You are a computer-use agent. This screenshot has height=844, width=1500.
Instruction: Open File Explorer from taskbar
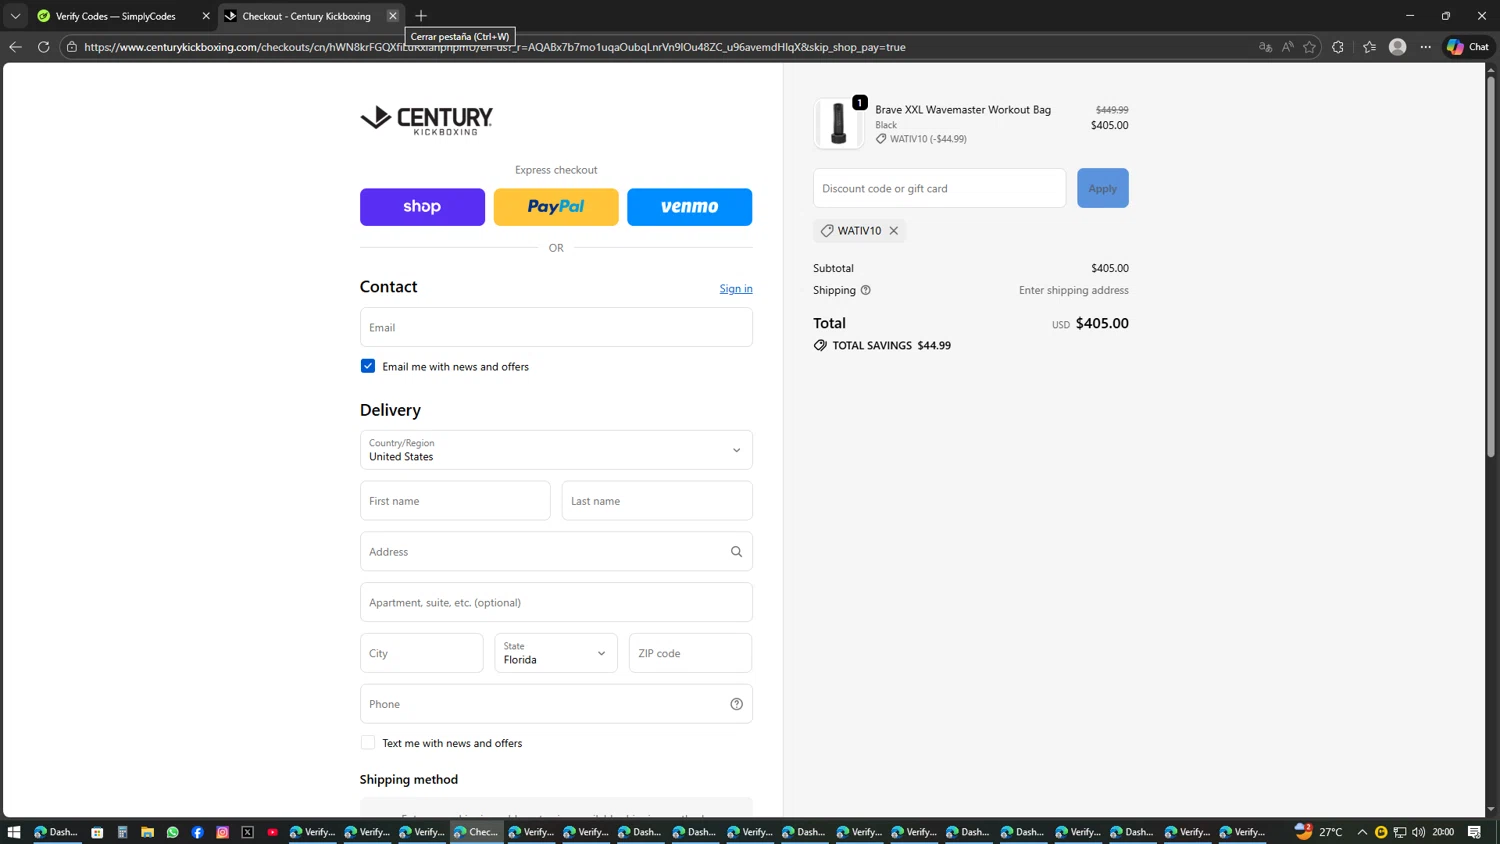(x=147, y=832)
